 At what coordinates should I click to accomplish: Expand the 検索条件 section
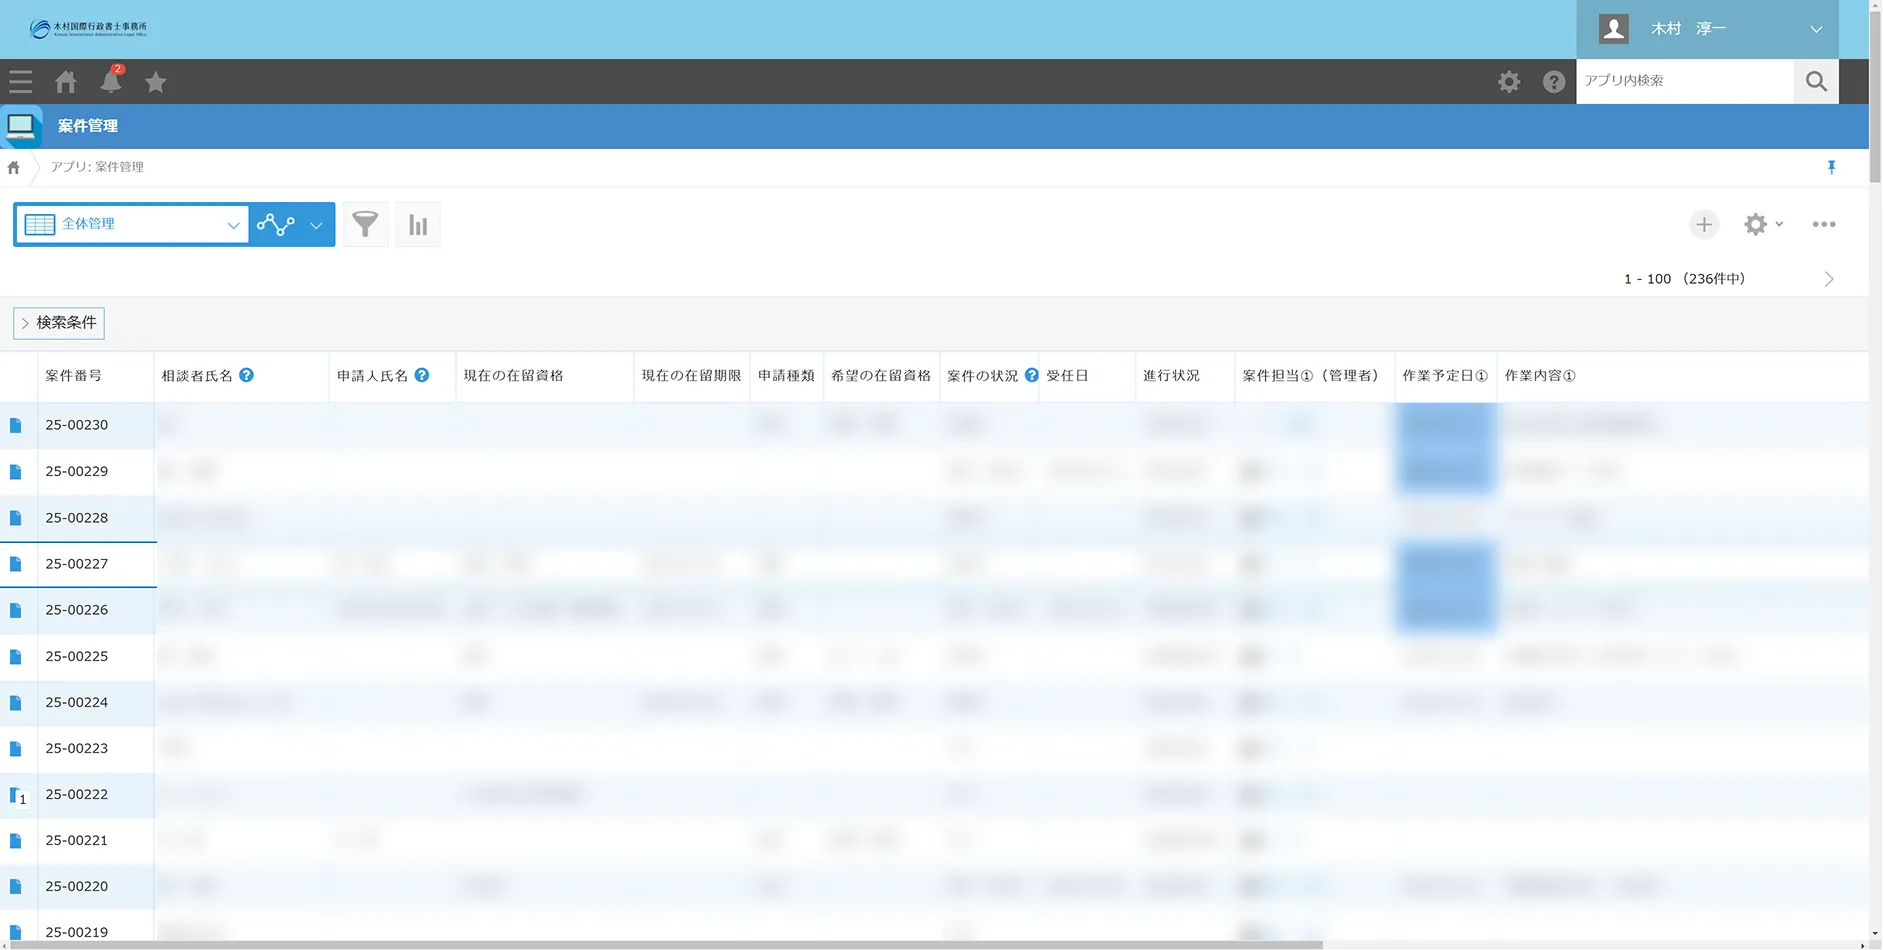59,323
